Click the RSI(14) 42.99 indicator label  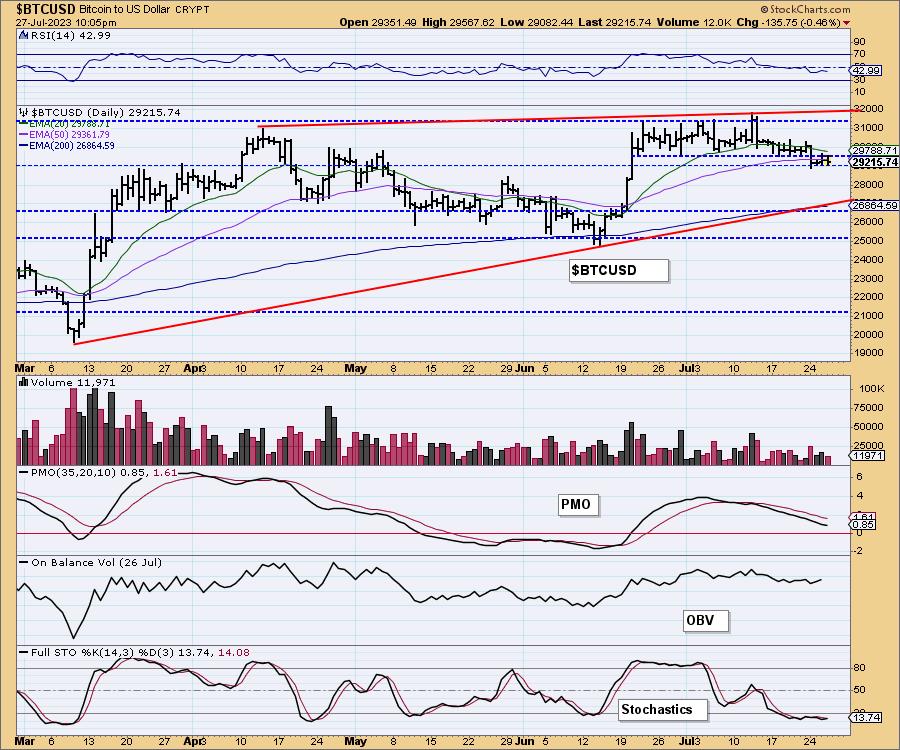pyautogui.click(x=70, y=35)
